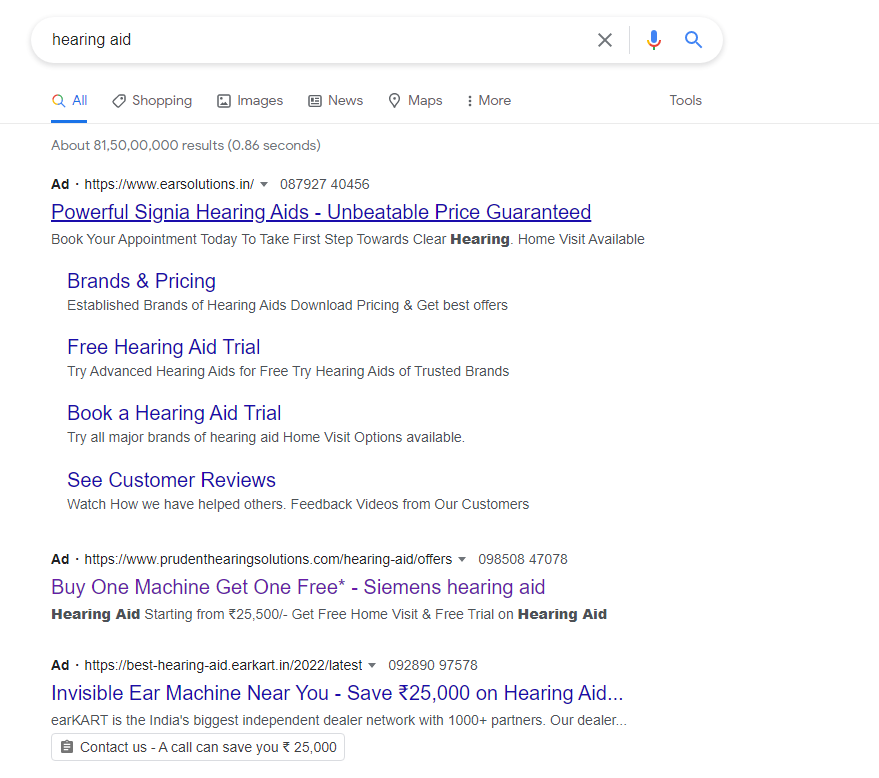Click the blue magnifying glass search icon
The image size is (879, 778).
[x=693, y=40]
